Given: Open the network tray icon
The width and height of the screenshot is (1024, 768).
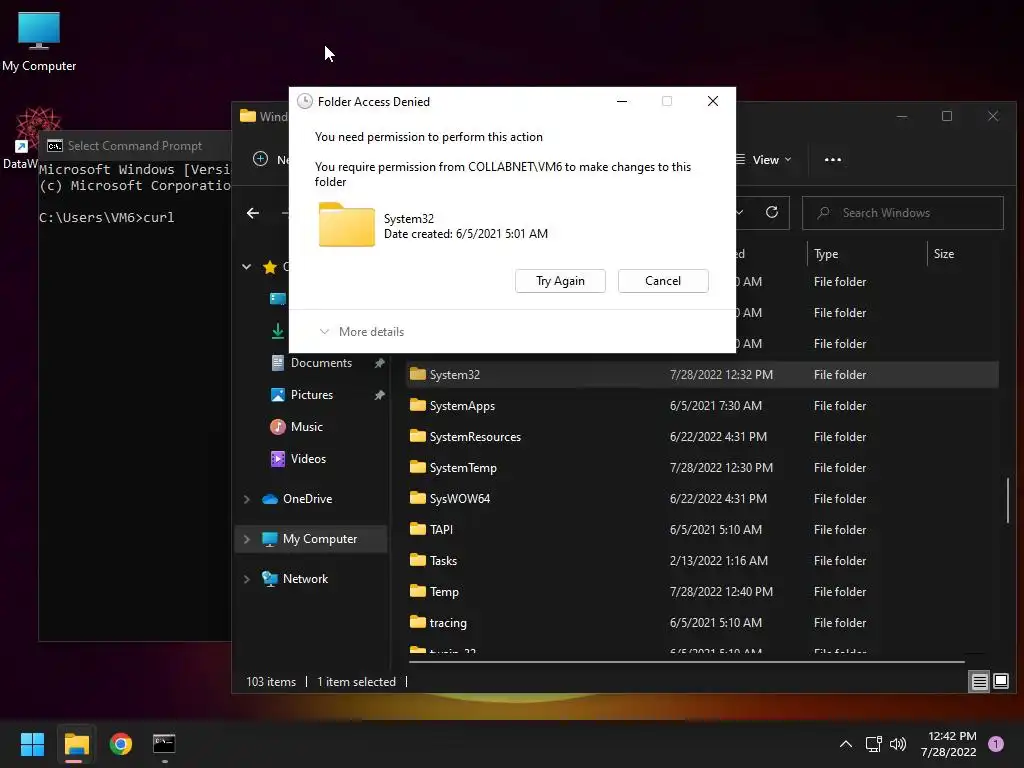Looking at the screenshot, I should pos(873,744).
